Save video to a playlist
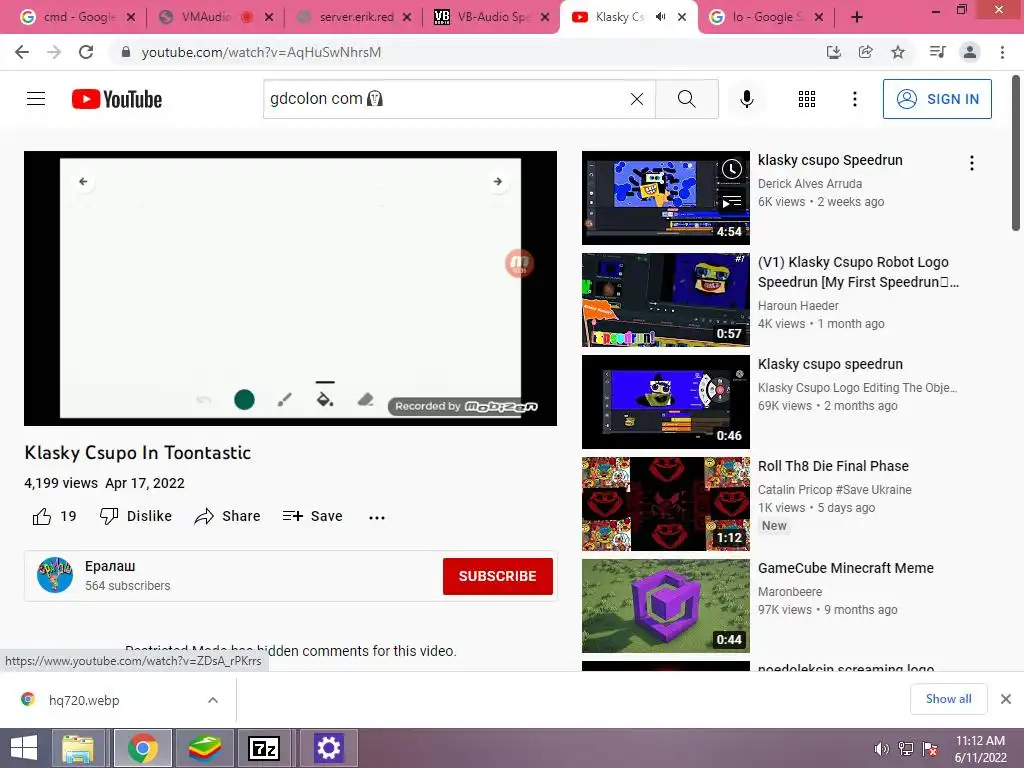1024x768 pixels. (312, 516)
